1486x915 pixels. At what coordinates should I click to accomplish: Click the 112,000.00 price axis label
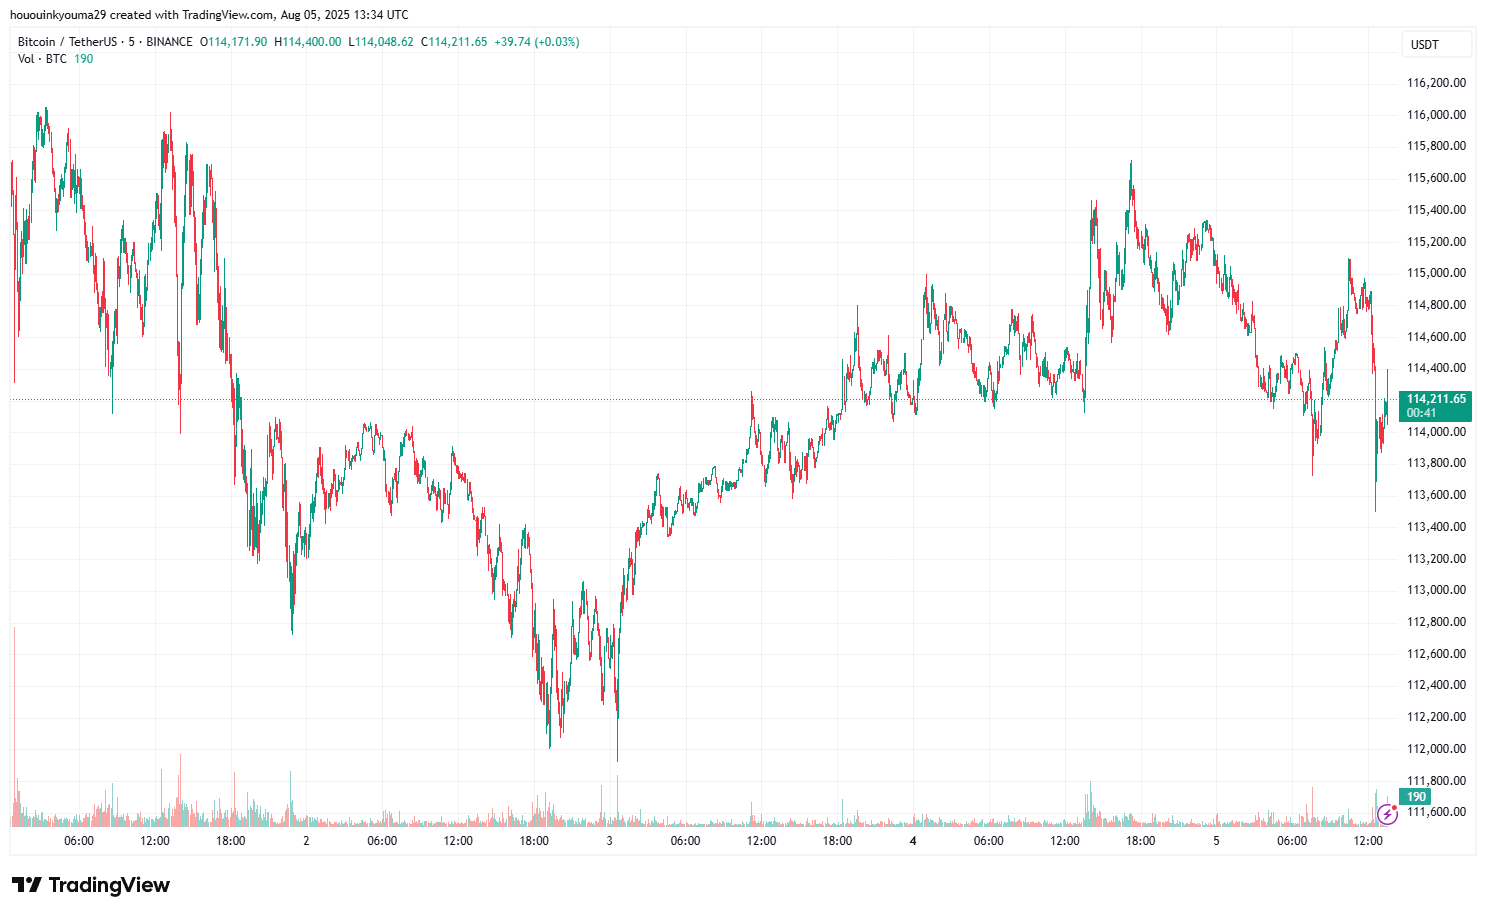pos(1436,749)
